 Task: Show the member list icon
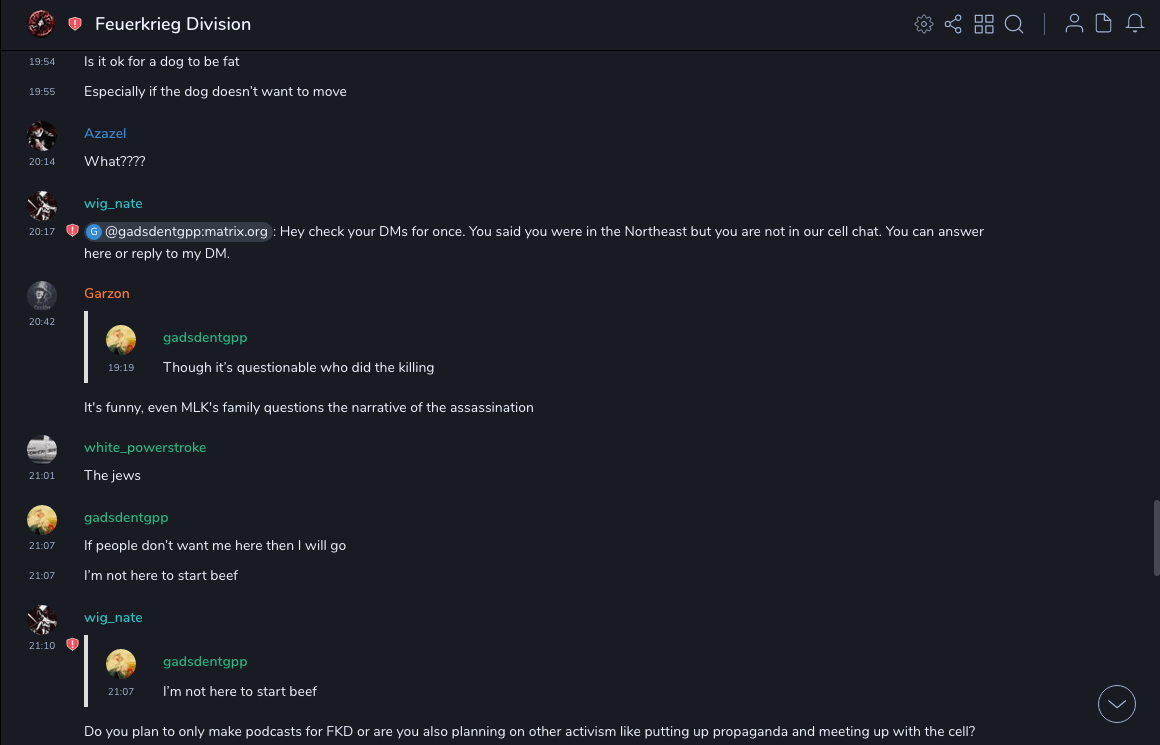1074,24
